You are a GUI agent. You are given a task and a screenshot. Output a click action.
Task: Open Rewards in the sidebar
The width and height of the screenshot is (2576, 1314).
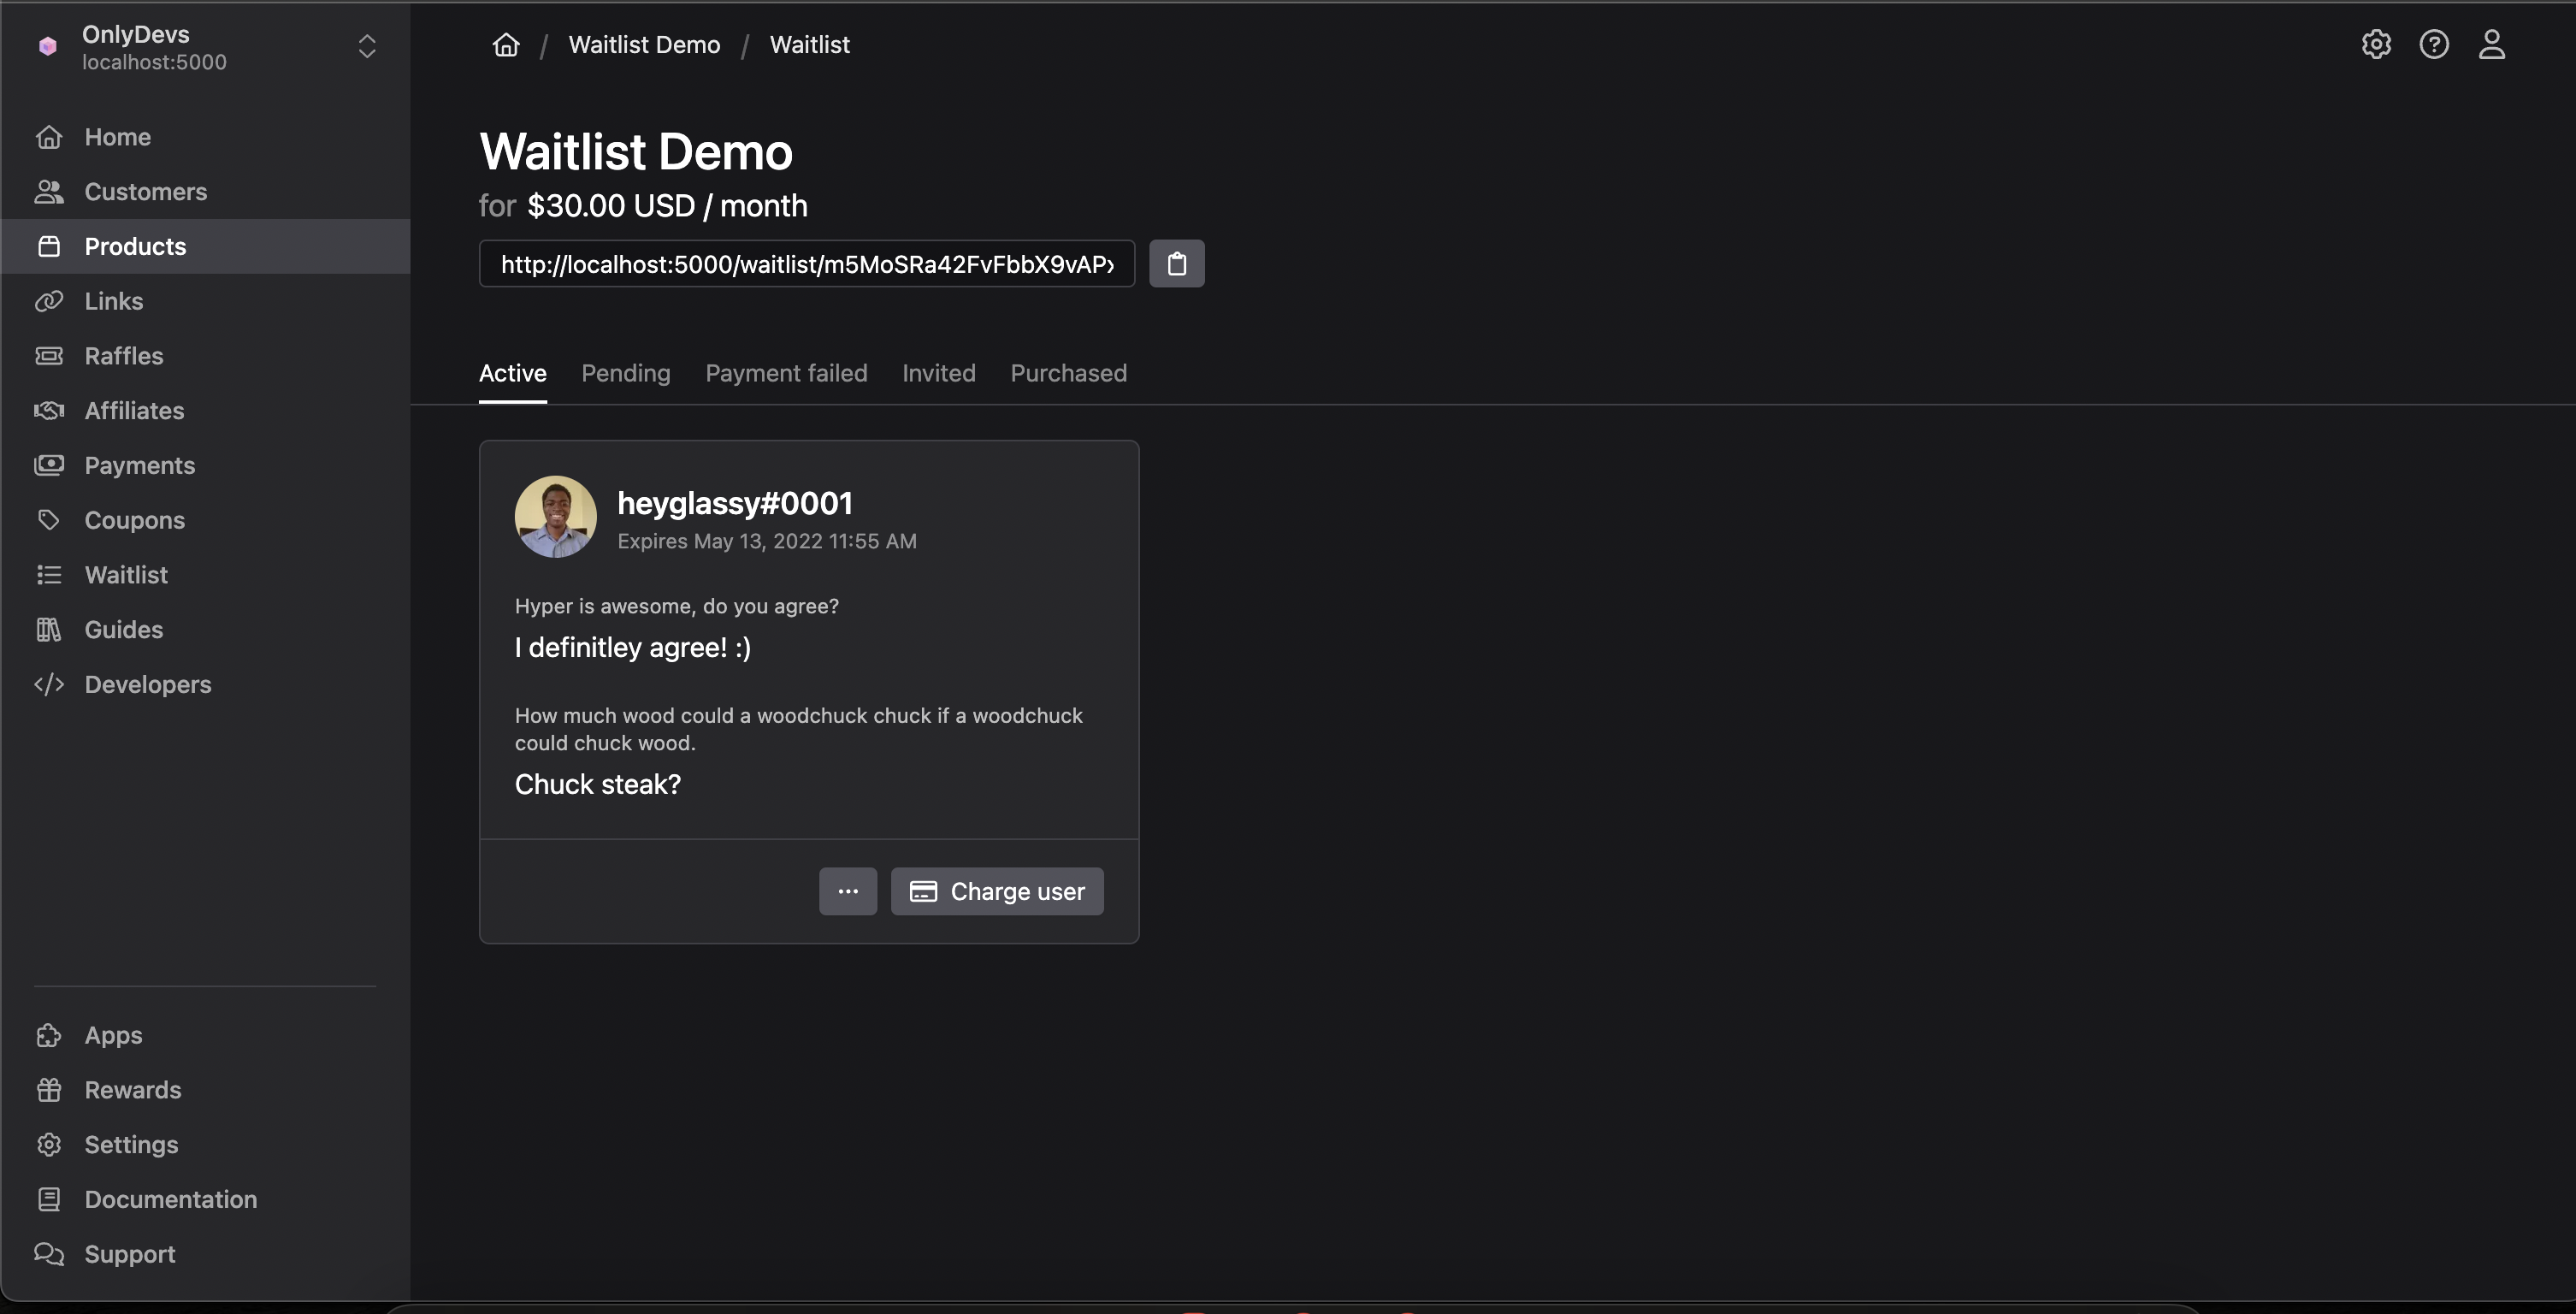click(x=132, y=1090)
